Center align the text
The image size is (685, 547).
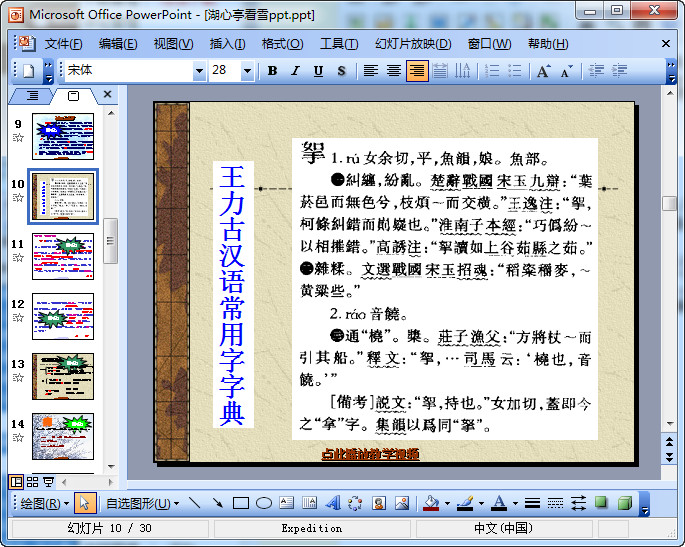[394, 70]
